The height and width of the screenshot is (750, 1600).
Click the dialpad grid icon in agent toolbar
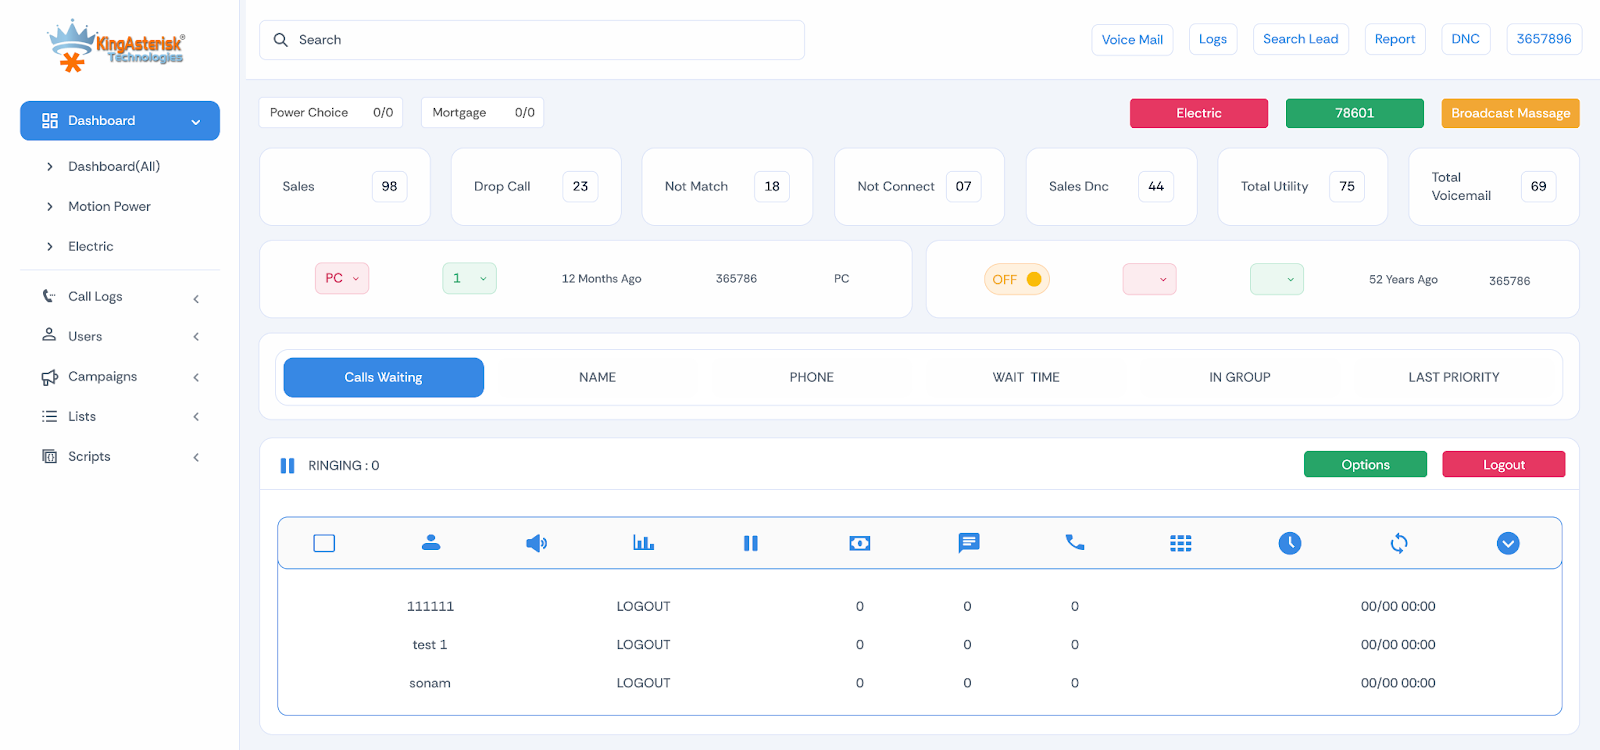[x=1181, y=543]
